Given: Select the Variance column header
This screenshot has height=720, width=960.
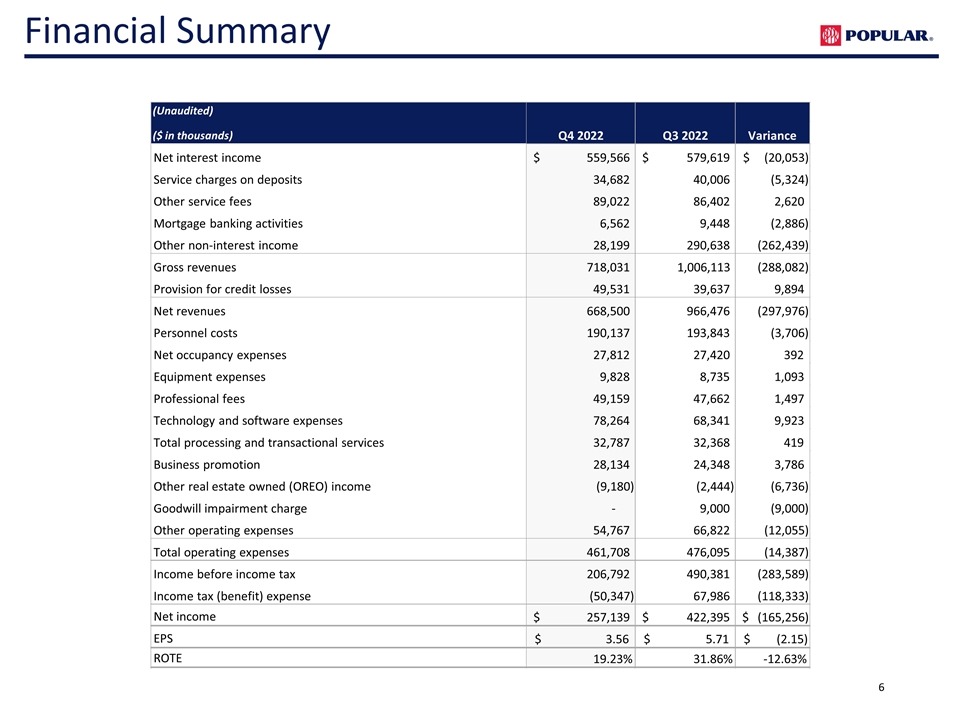Looking at the screenshot, I should point(772,136).
